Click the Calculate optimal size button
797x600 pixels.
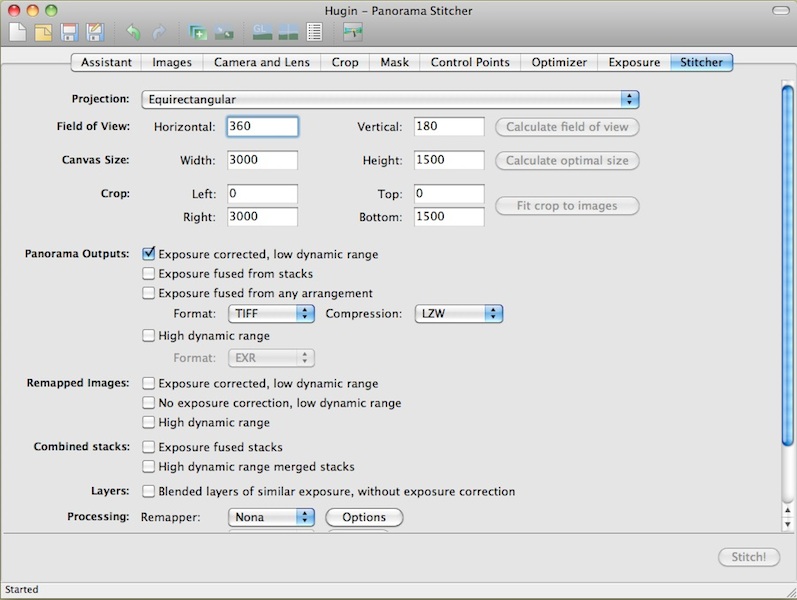pyautogui.click(x=567, y=161)
